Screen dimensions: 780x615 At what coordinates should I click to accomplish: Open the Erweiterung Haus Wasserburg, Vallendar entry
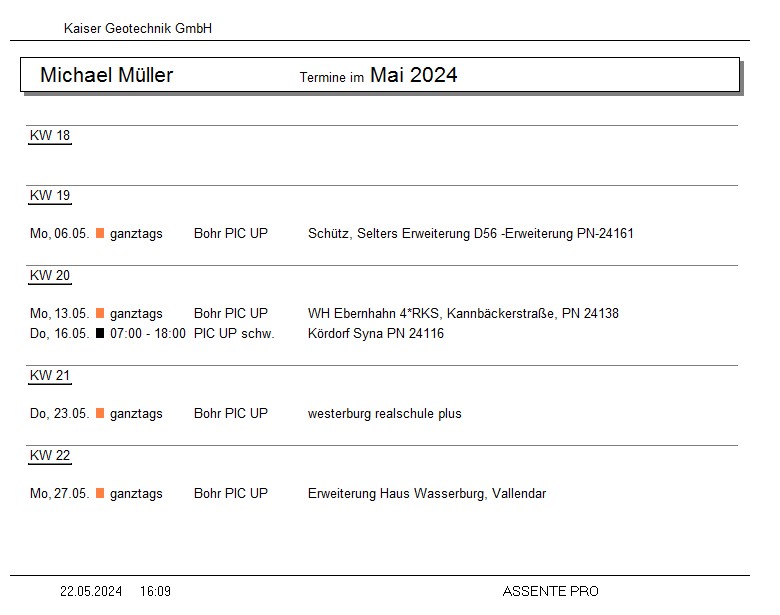(x=427, y=494)
